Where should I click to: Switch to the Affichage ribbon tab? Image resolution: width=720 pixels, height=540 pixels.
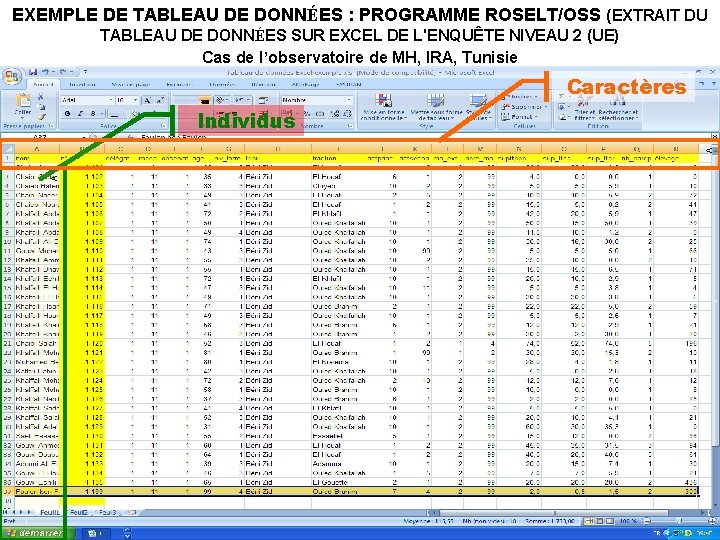[x=305, y=84]
